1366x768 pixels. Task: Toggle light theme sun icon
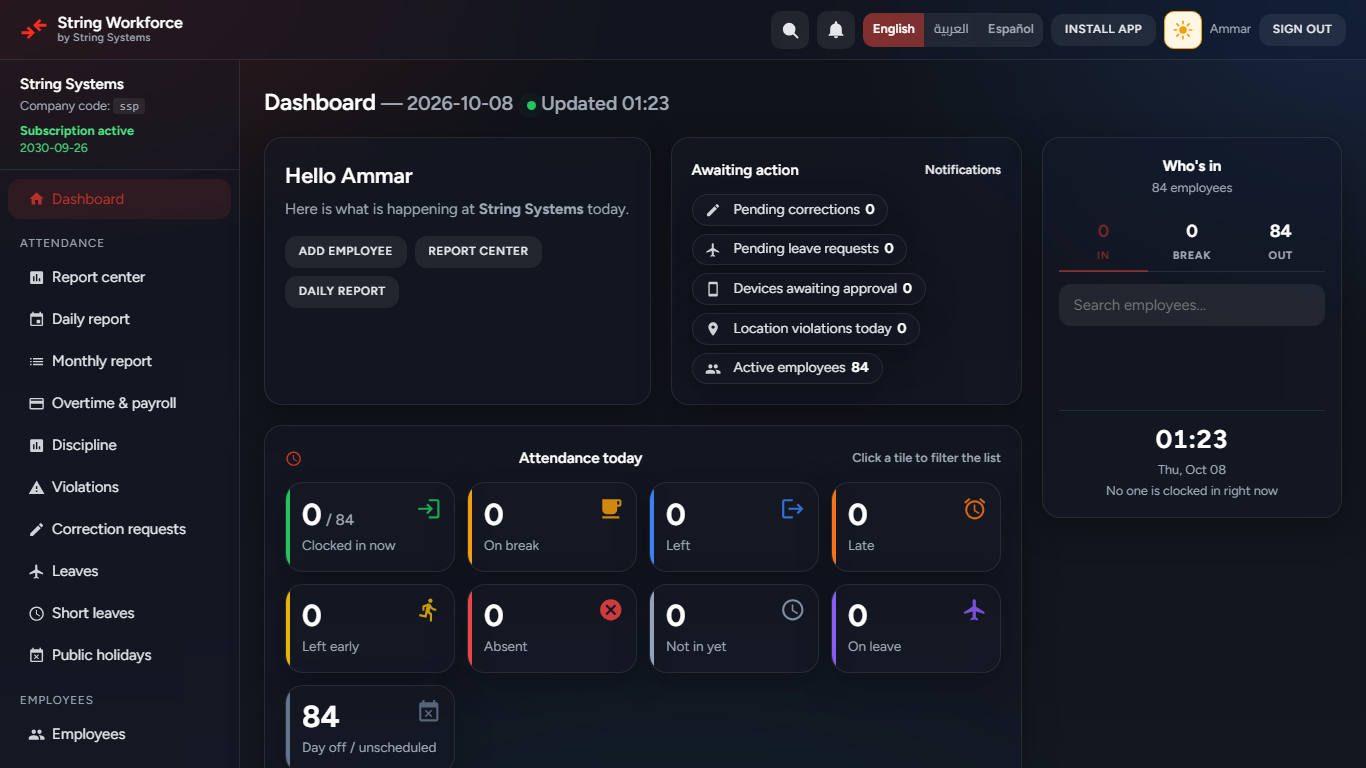(x=1183, y=30)
